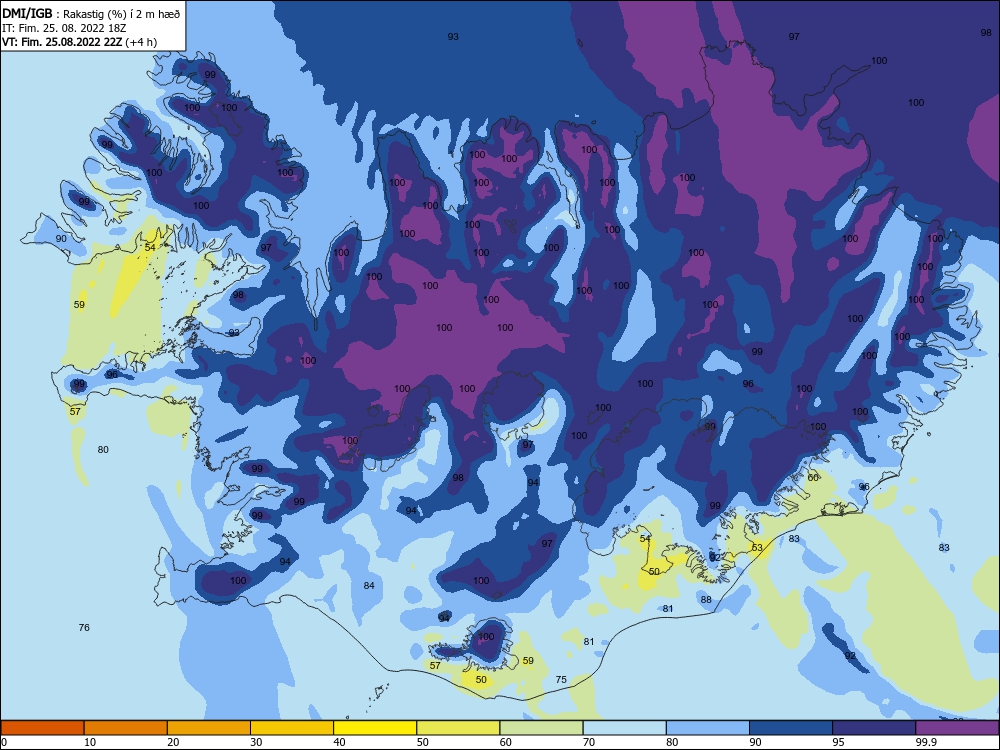Click the '63' value in southeast Iceland
Image resolution: width=1000 pixels, height=750 pixels.
point(757,547)
